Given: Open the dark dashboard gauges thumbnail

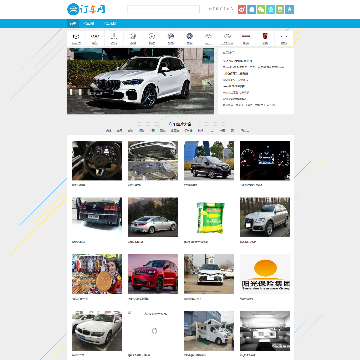Looking at the screenshot, I should pyautogui.click(x=265, y=161).
